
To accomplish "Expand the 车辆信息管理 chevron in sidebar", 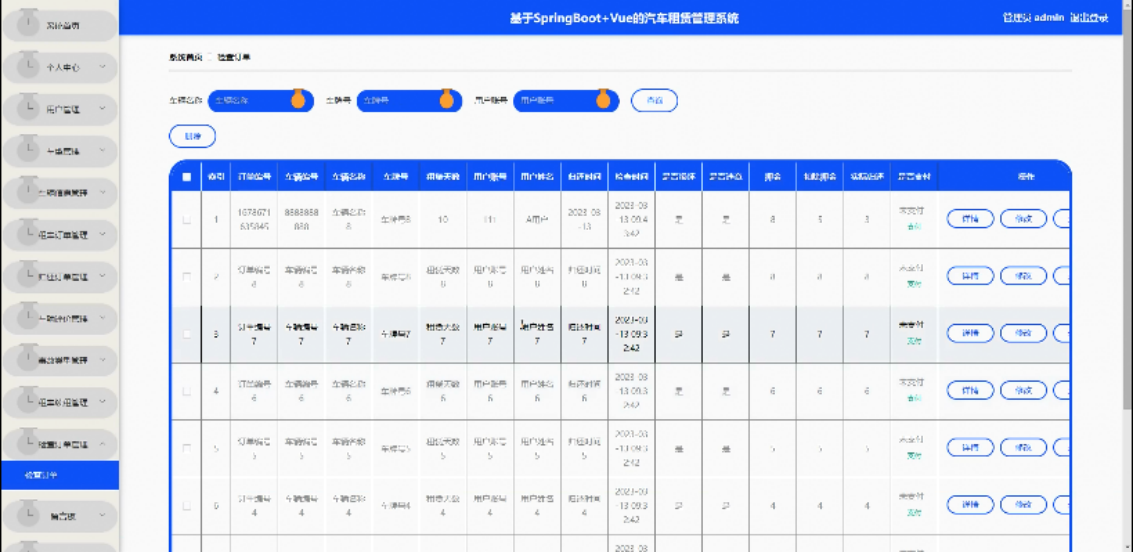I will (102, 193).
